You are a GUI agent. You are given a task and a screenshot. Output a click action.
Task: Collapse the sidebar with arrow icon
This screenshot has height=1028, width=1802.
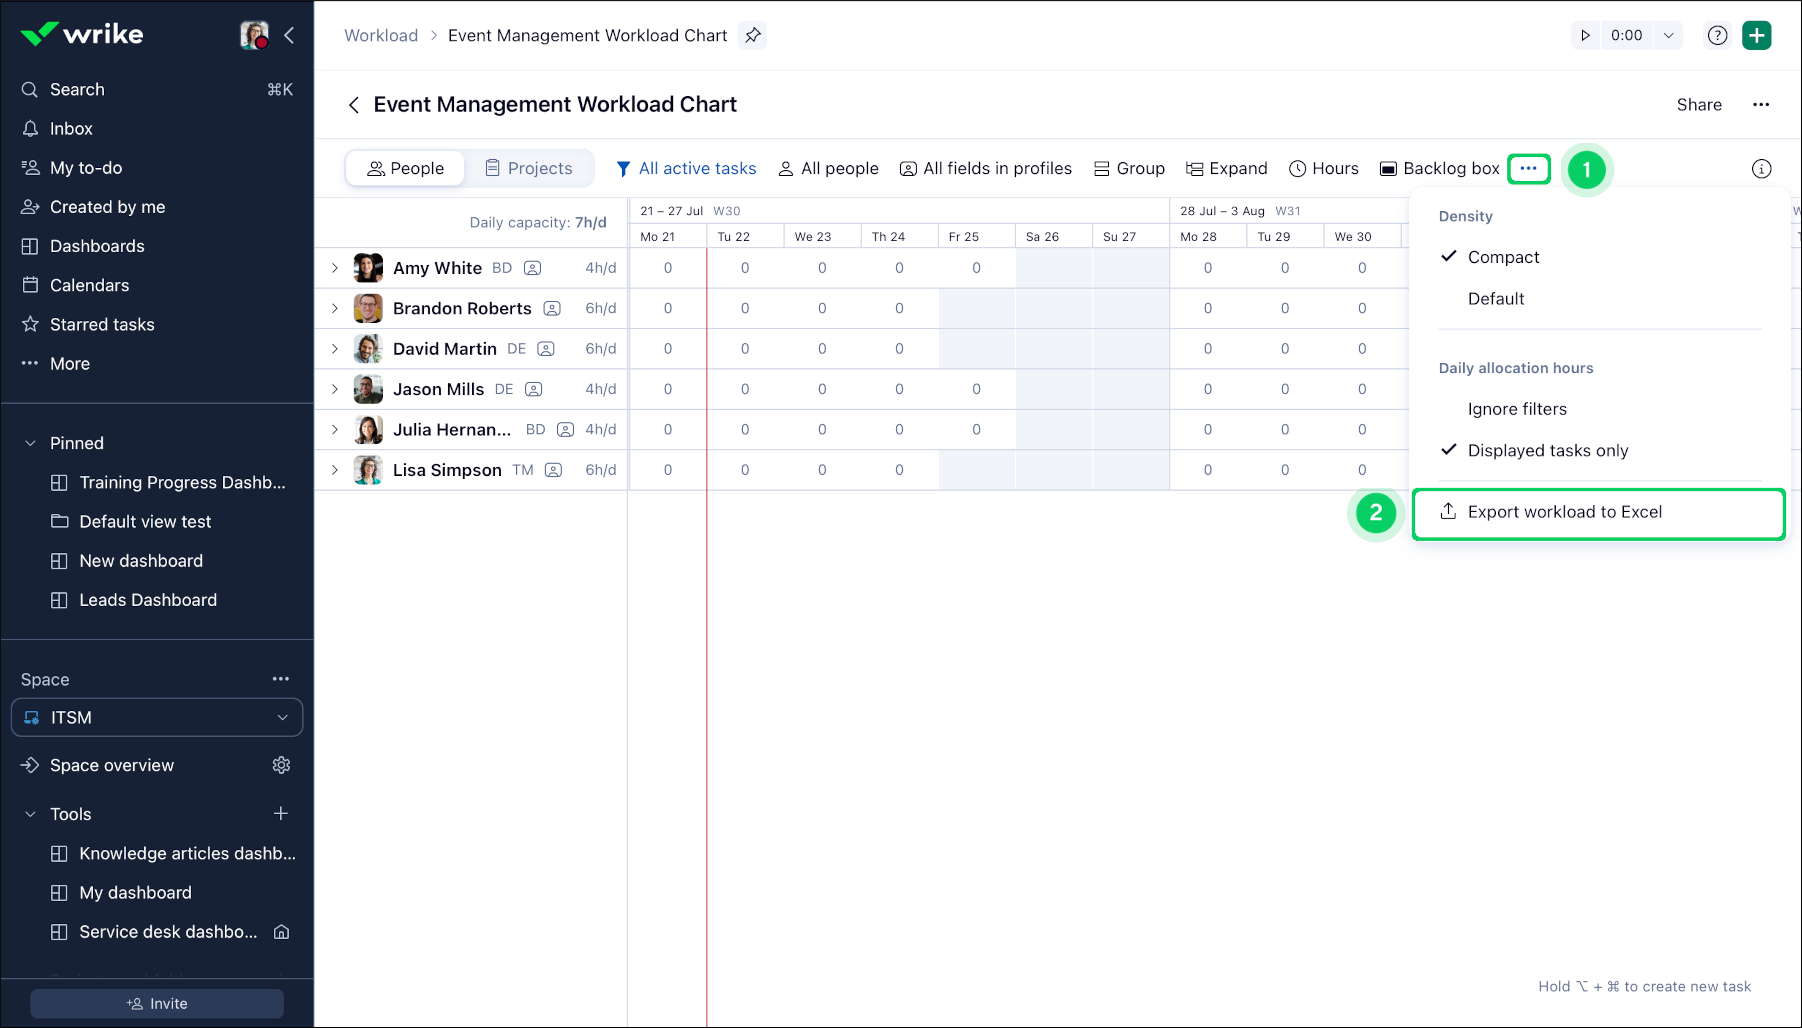click(289, 35)
